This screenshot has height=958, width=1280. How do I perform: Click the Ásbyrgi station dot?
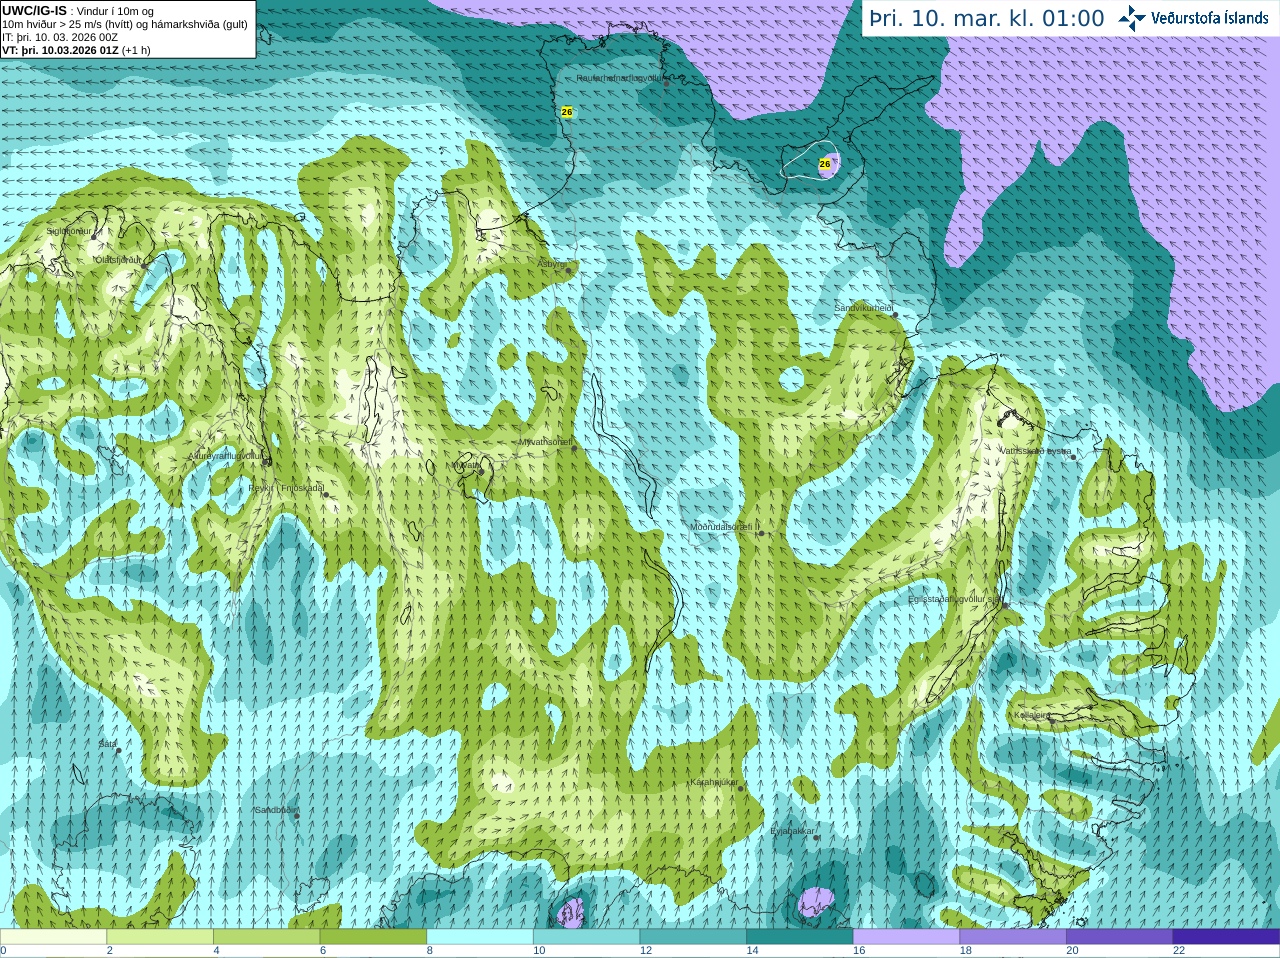(568, 270)
